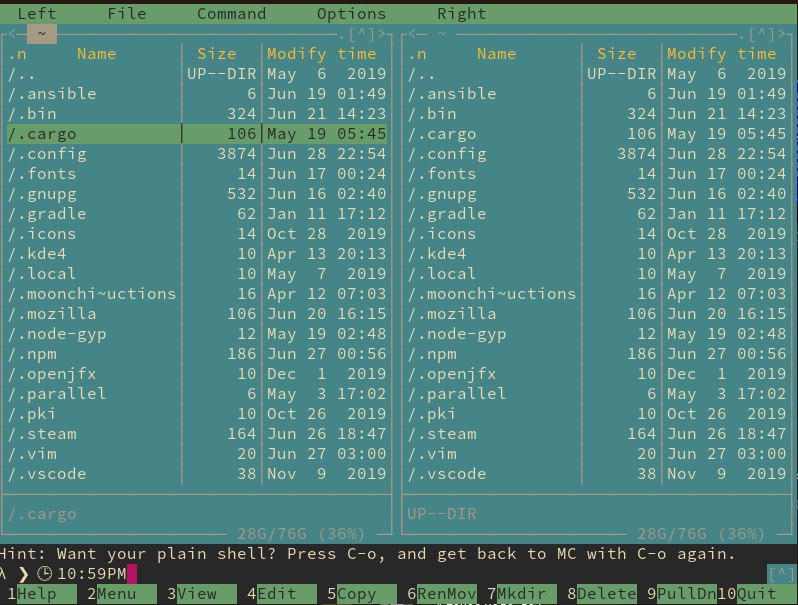Select /.kde4 in left panel

pyautogui.click(x=197, y=254)
